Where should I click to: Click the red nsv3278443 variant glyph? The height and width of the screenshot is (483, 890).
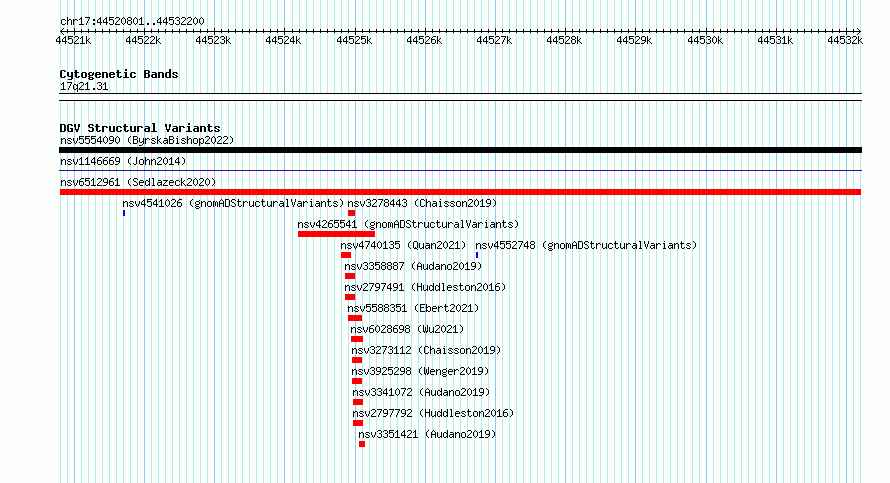click(x=351, y=213)
